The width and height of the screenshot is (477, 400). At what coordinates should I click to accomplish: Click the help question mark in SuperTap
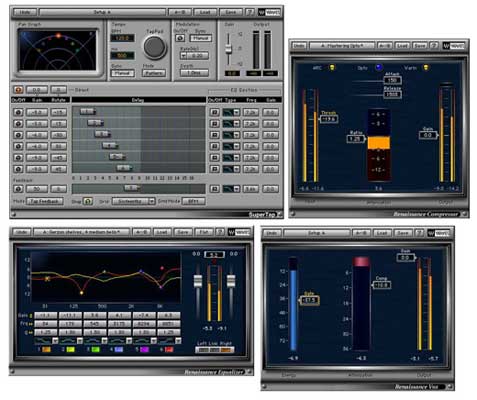[x=249, y=12]
